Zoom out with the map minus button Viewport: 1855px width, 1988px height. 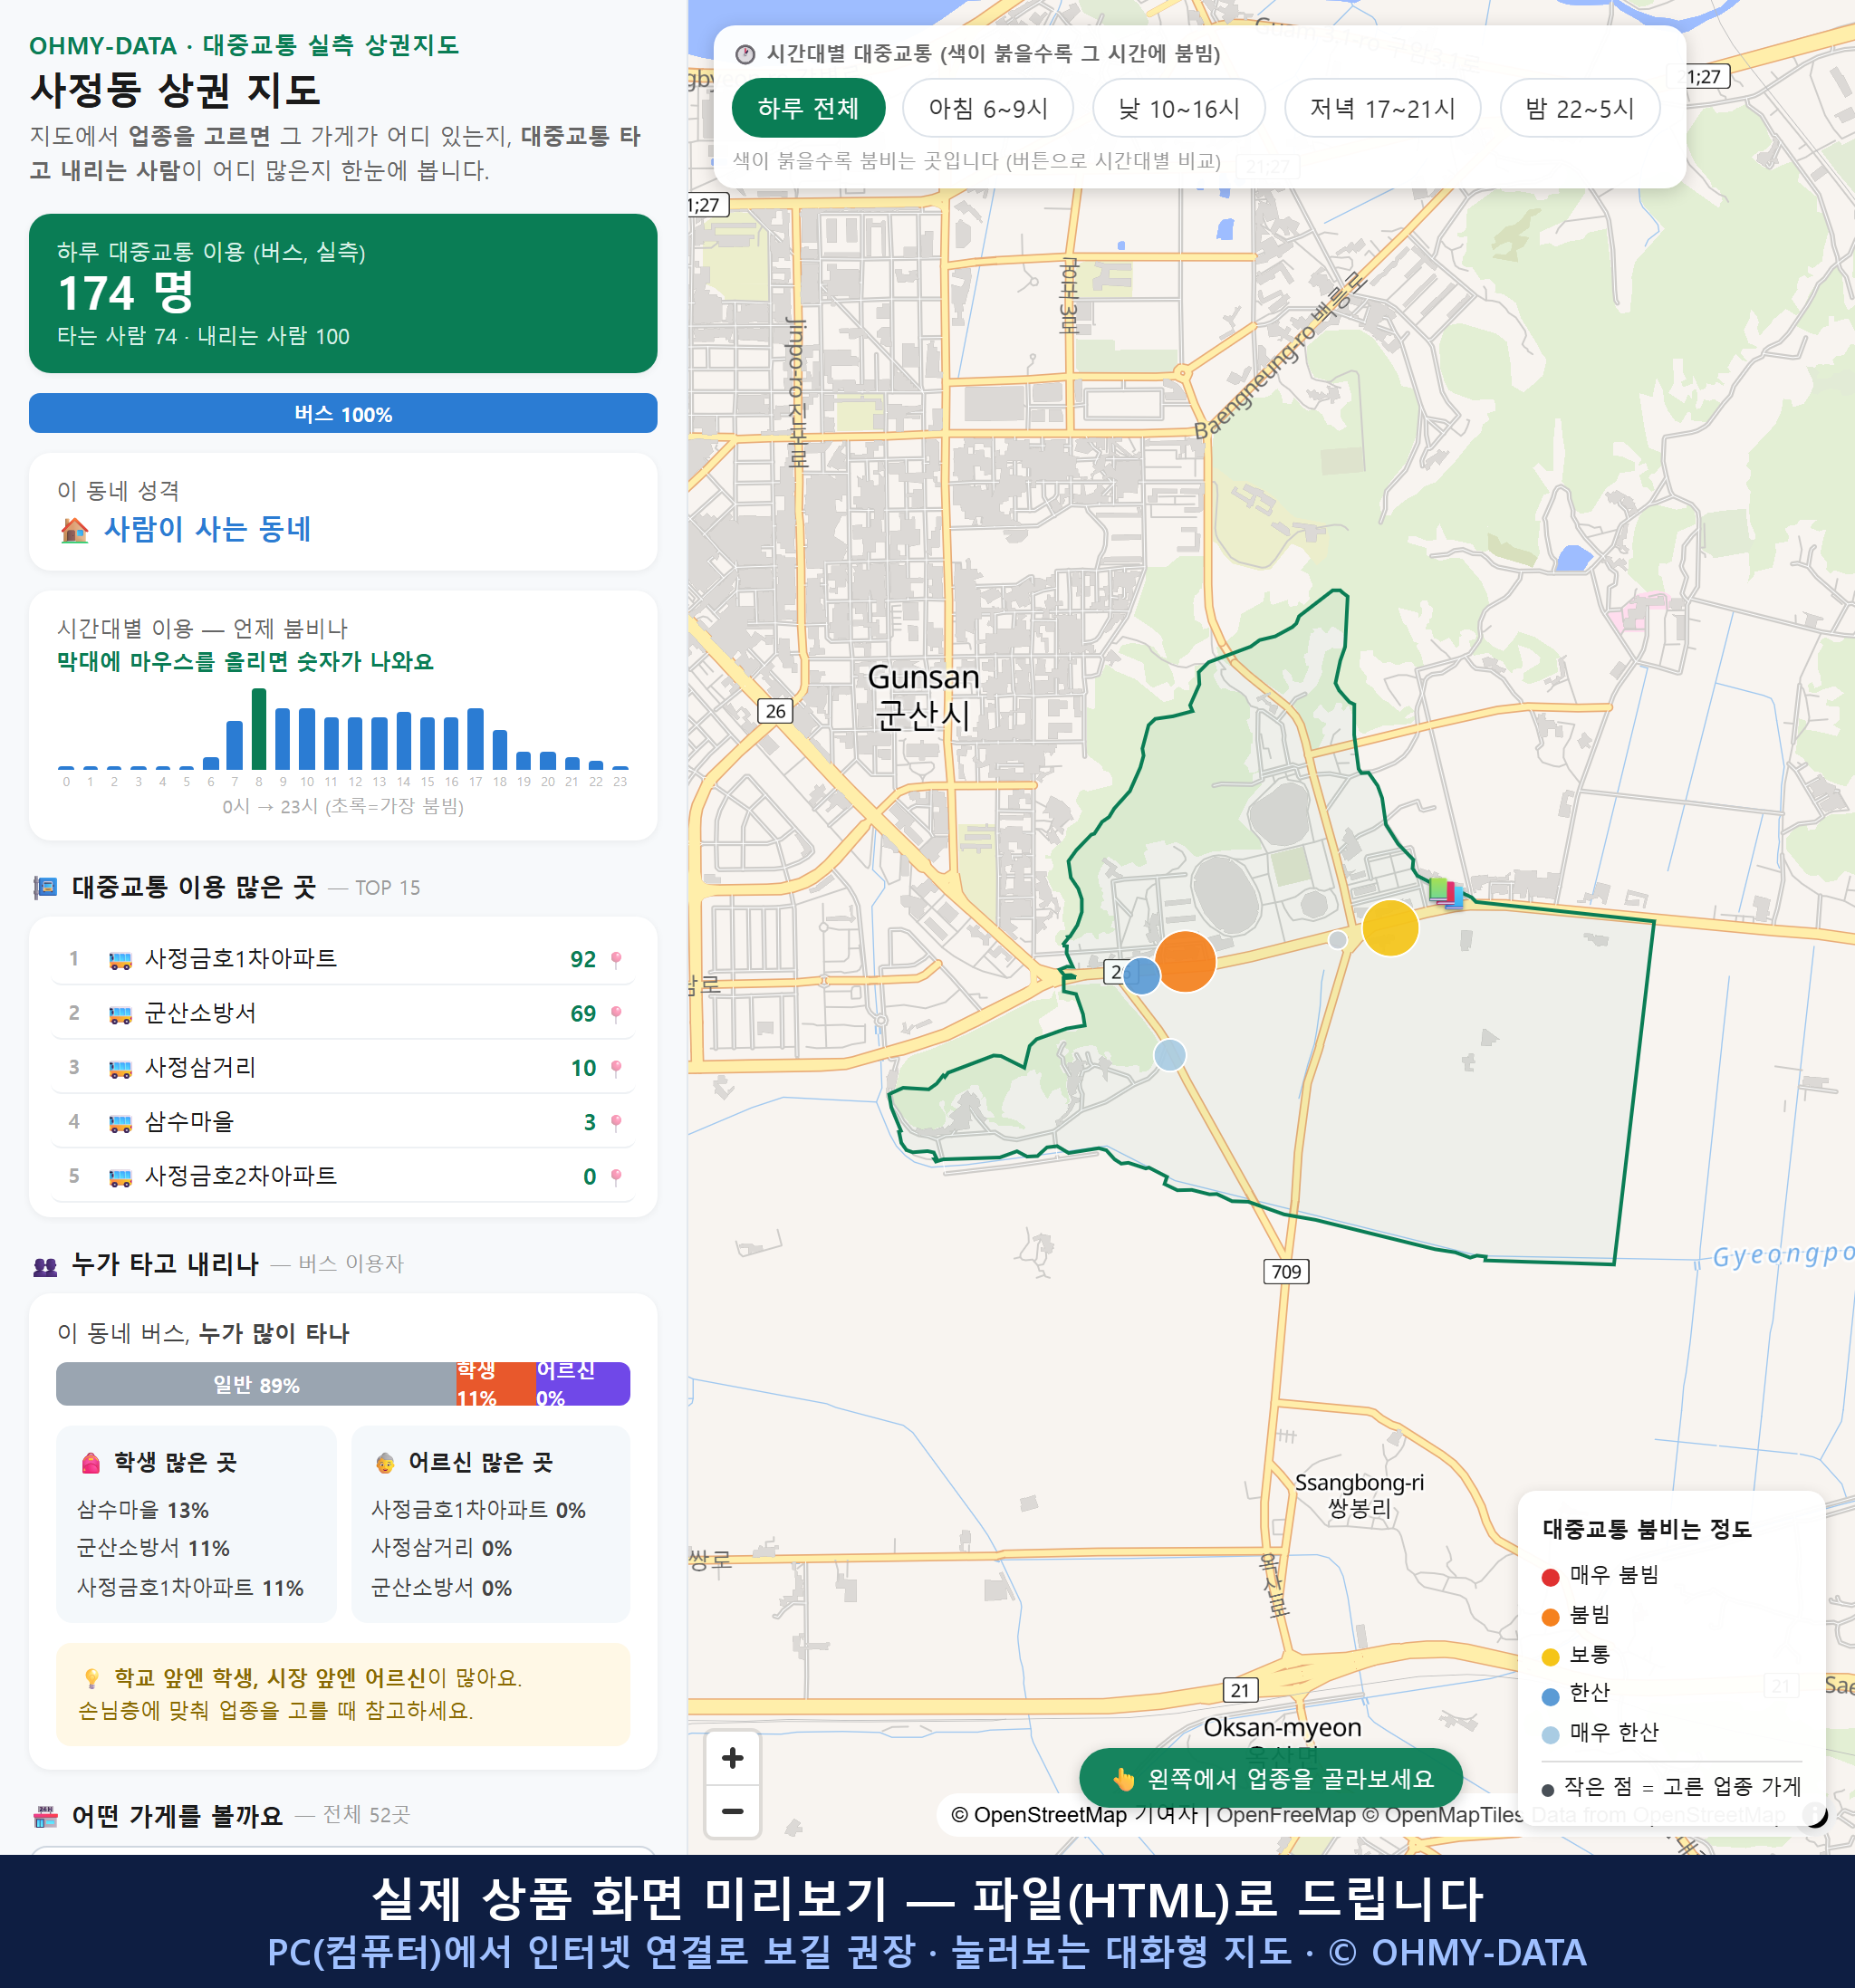click(732, 1811)
